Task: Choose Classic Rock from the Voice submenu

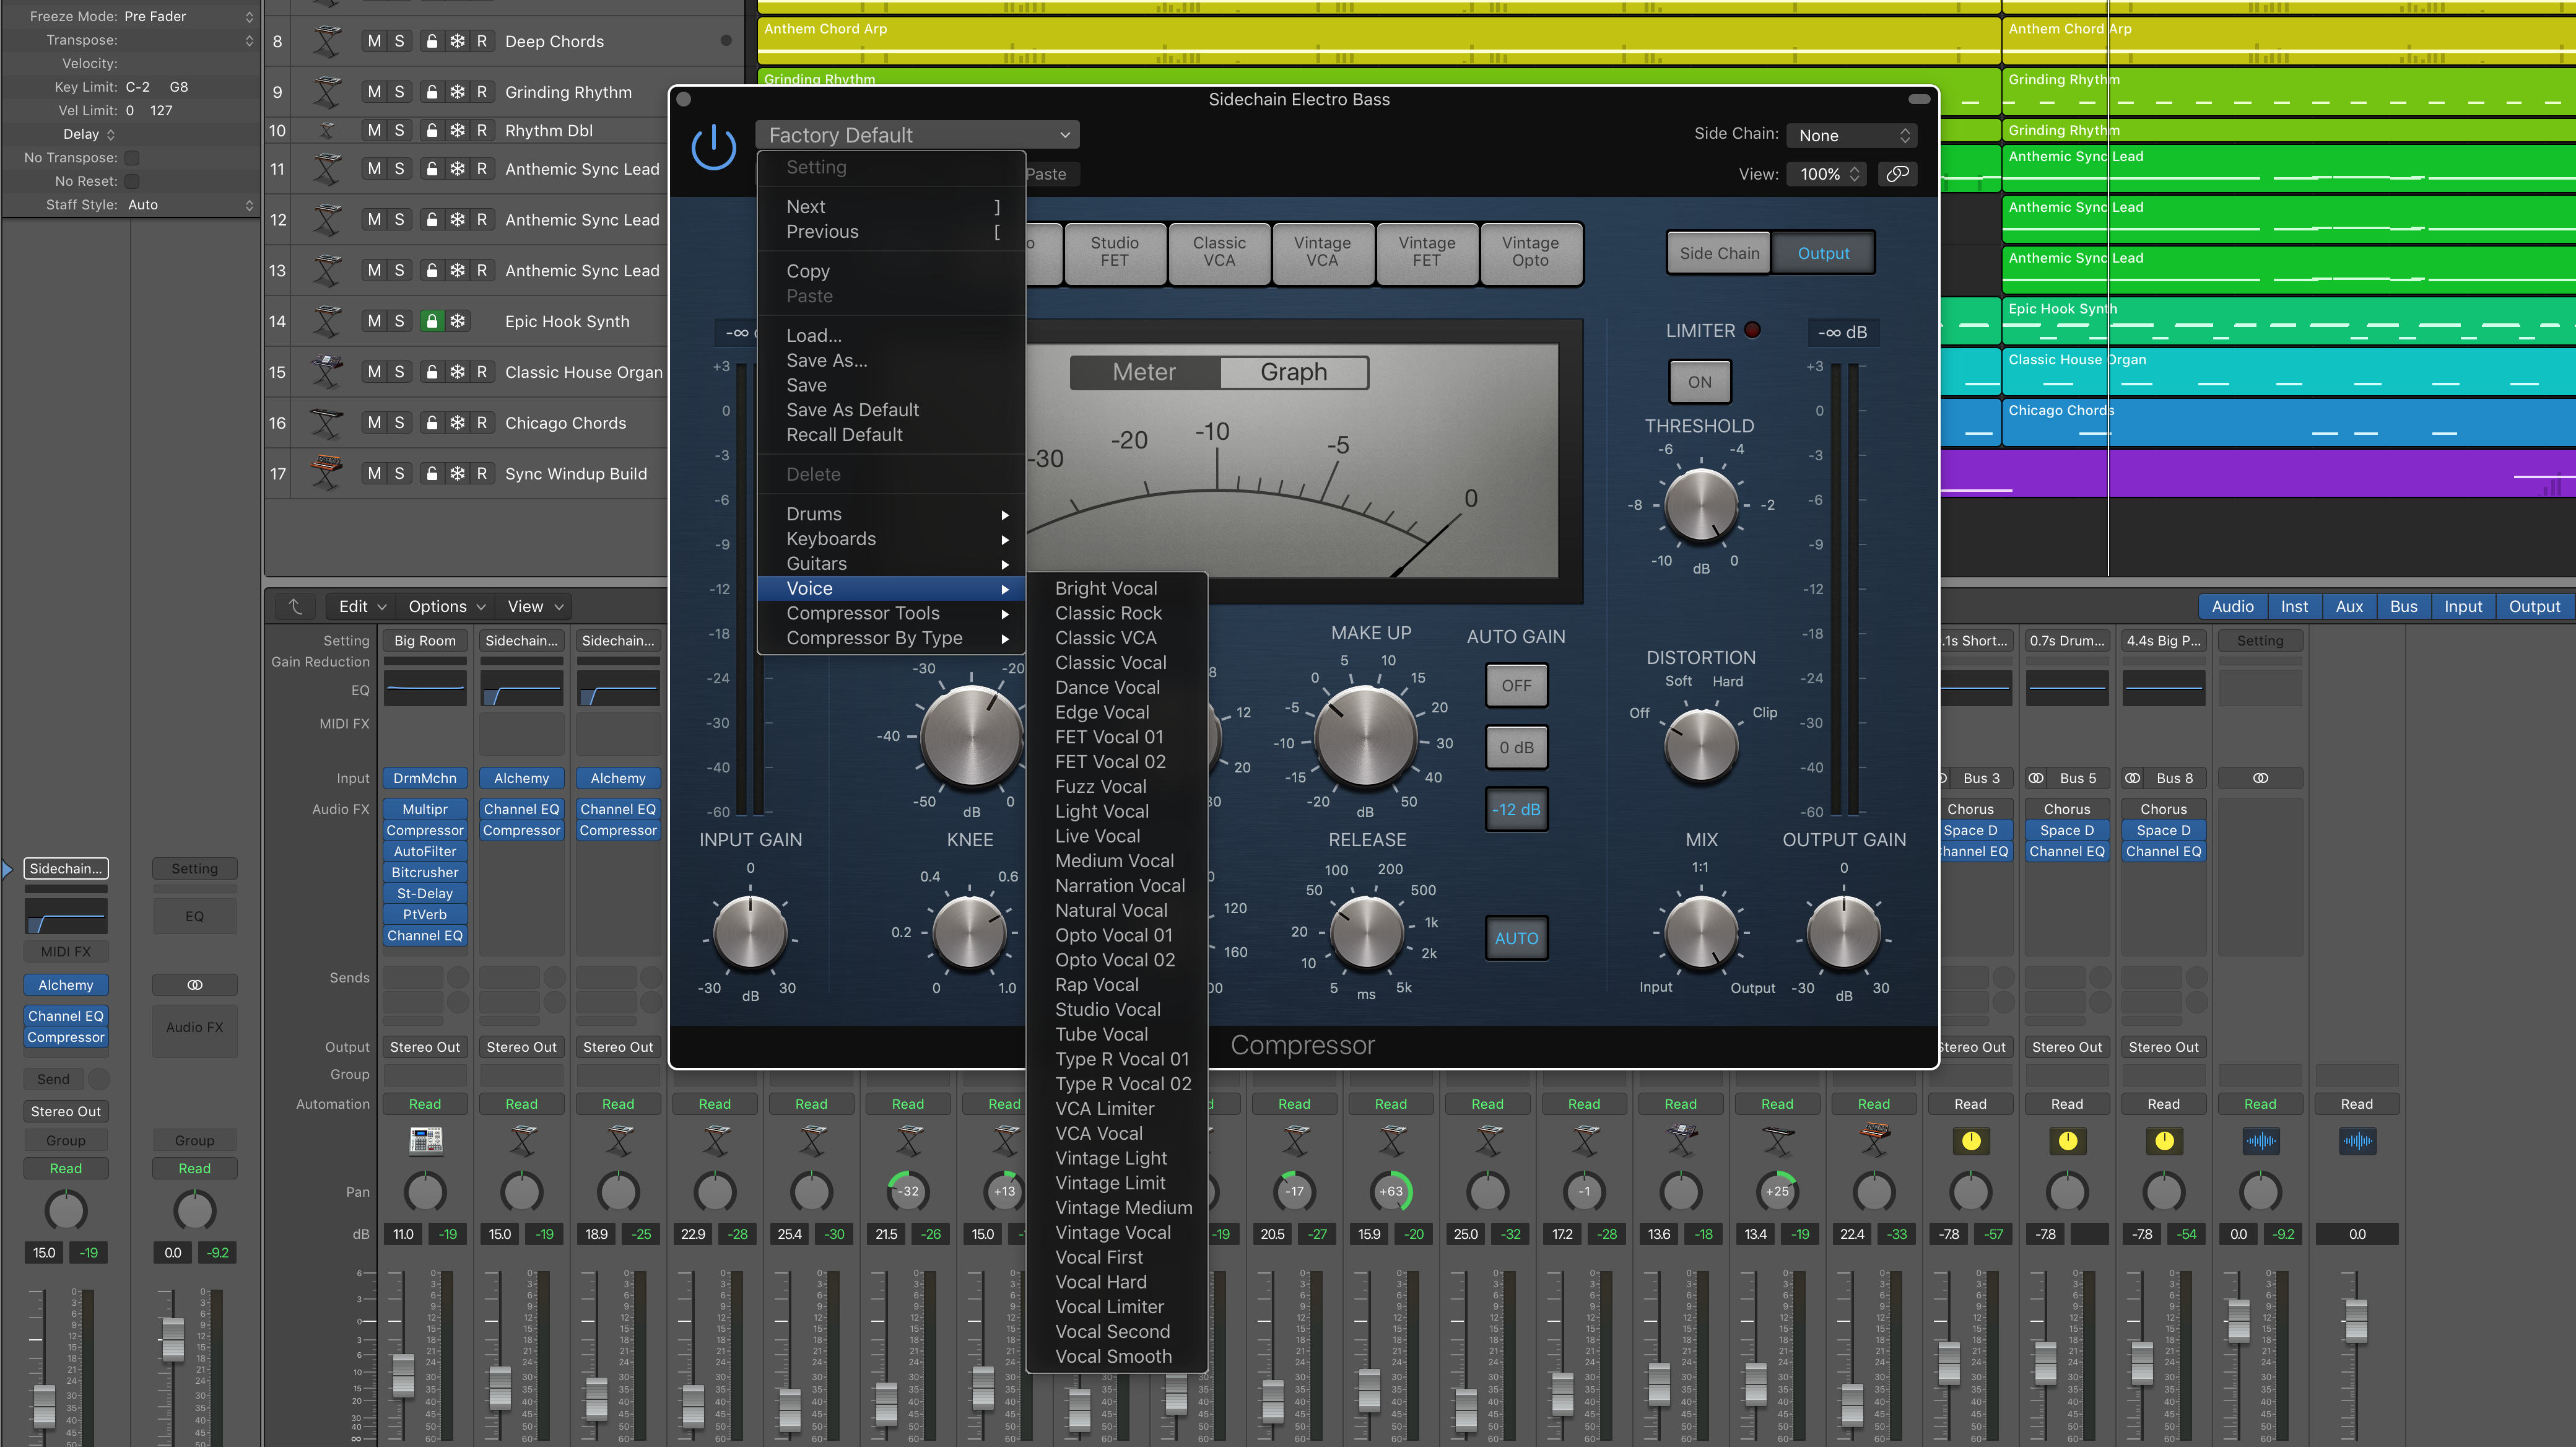Action: pyautogui.click(x=1108, y=612)
